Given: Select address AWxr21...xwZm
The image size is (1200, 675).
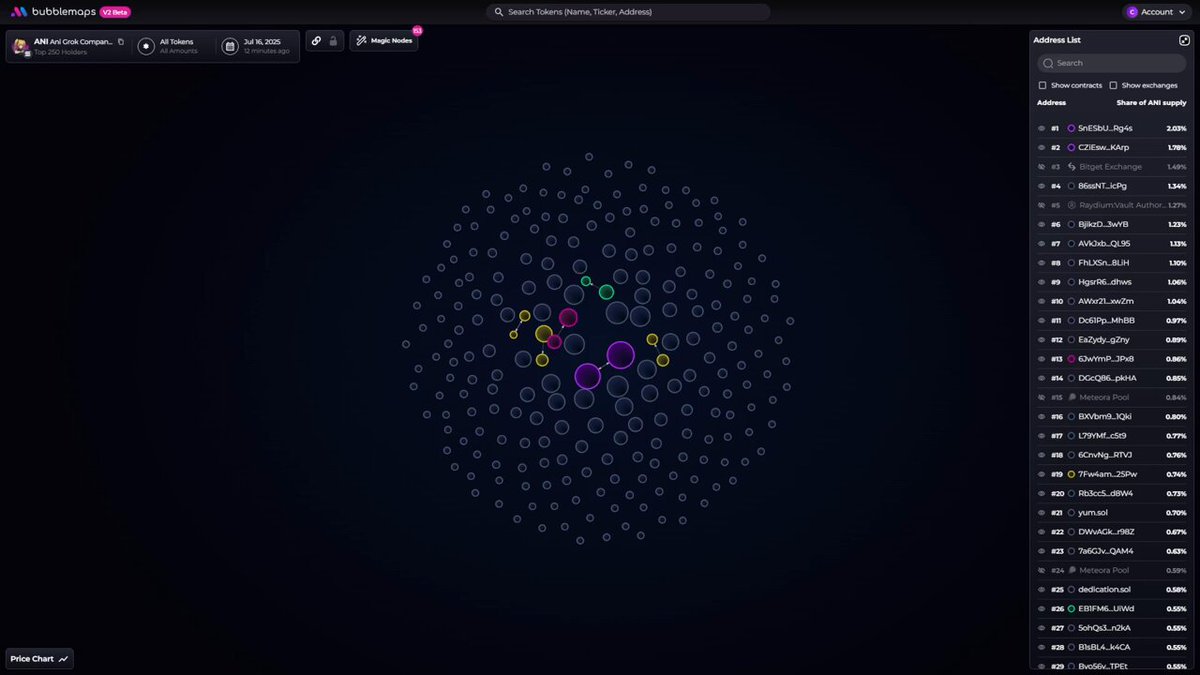Looking at the screenshot, I should (1106, 301).
